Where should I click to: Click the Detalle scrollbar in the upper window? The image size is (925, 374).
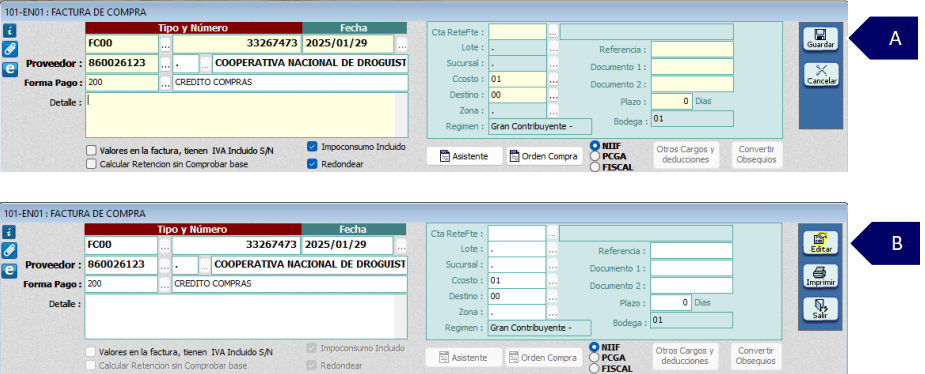tap(401, 114)
